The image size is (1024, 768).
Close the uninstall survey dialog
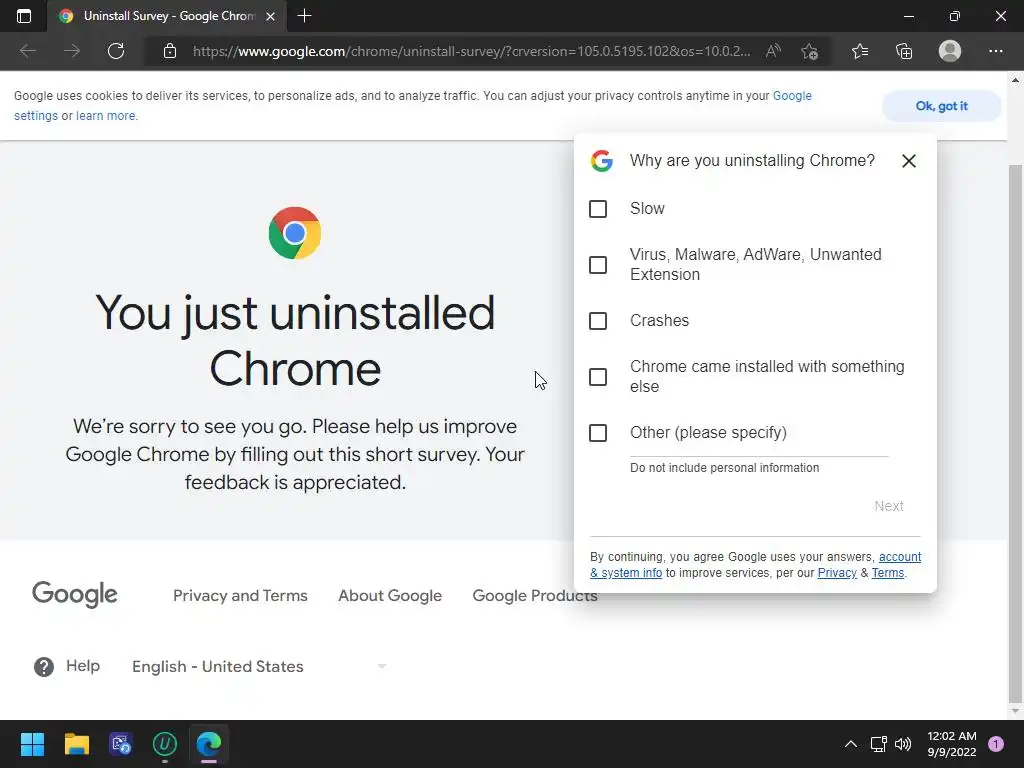tap(908, 161)
